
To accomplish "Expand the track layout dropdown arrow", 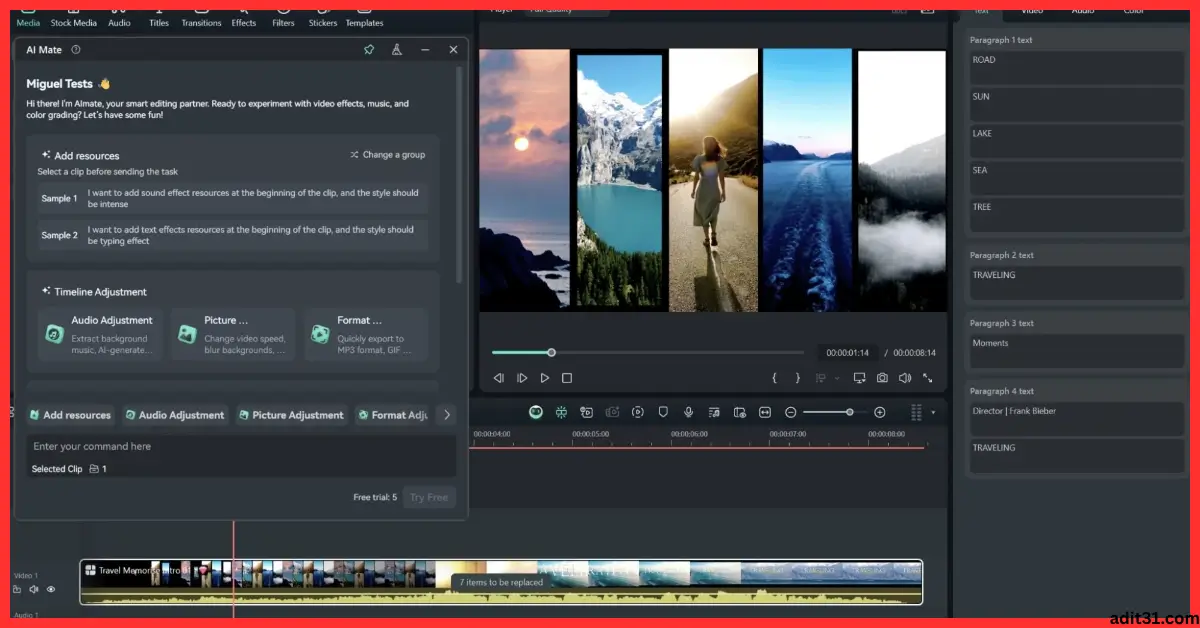I will tap(933, 412).
